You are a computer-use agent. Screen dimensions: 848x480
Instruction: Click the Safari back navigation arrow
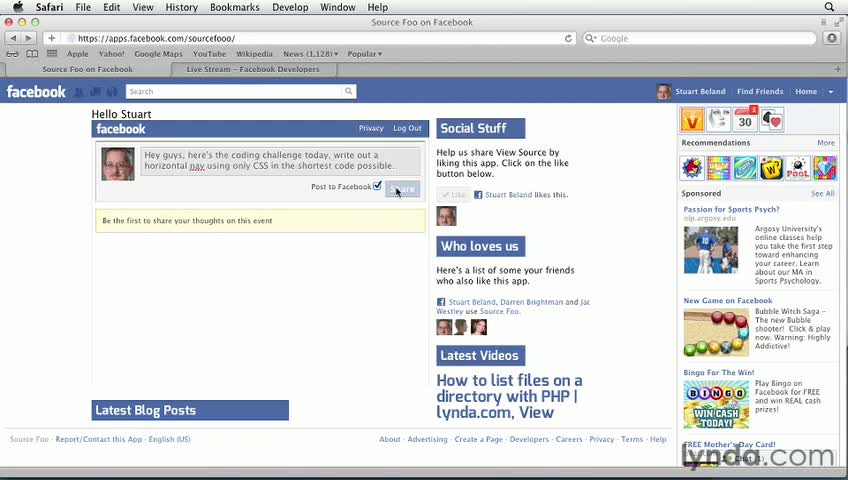coord(13,38)
